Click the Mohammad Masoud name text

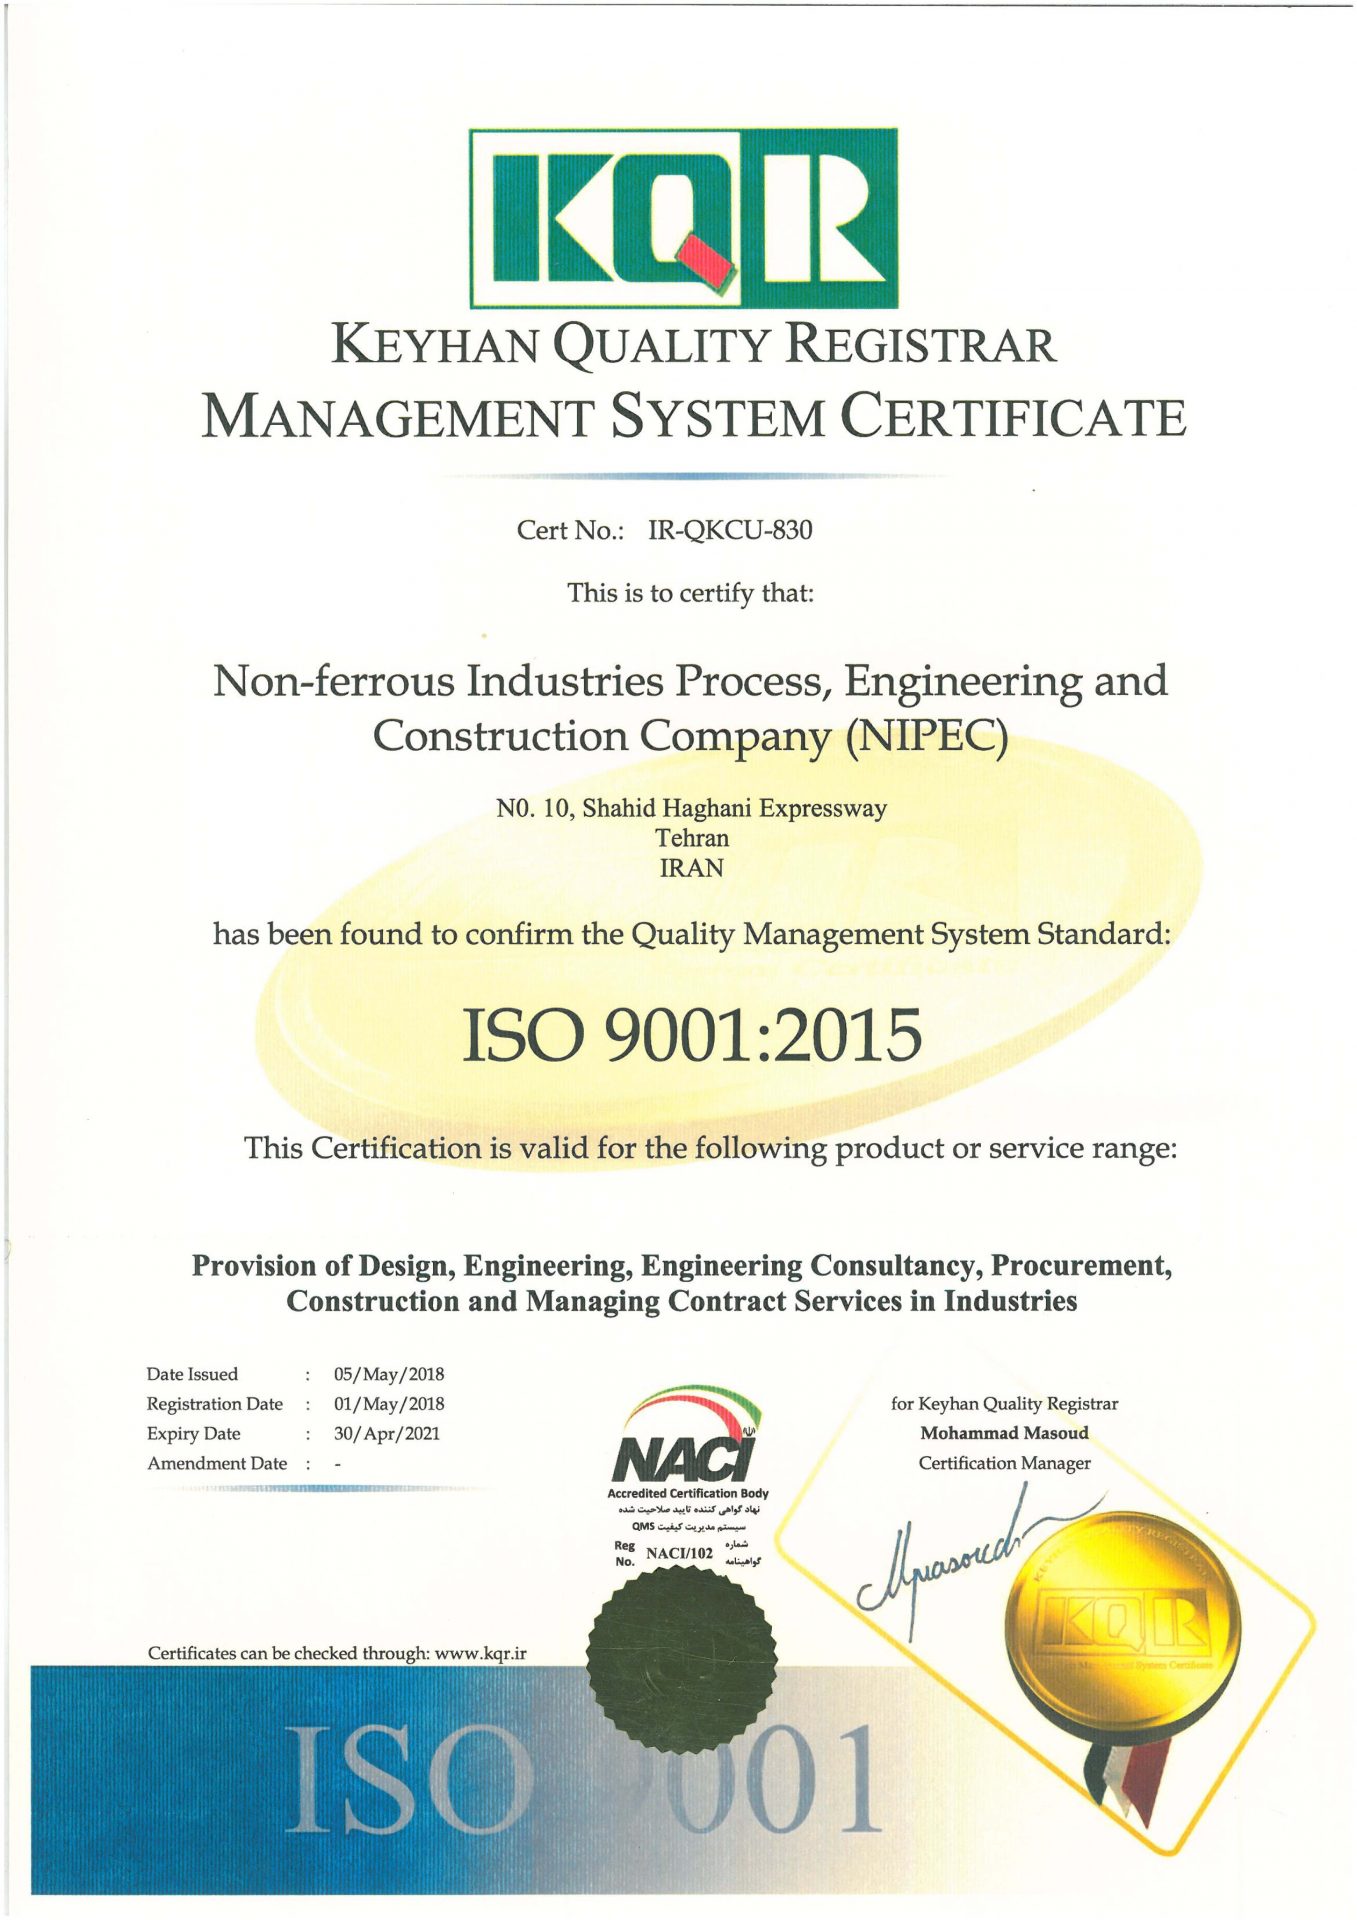(x=1004, y=1433)
